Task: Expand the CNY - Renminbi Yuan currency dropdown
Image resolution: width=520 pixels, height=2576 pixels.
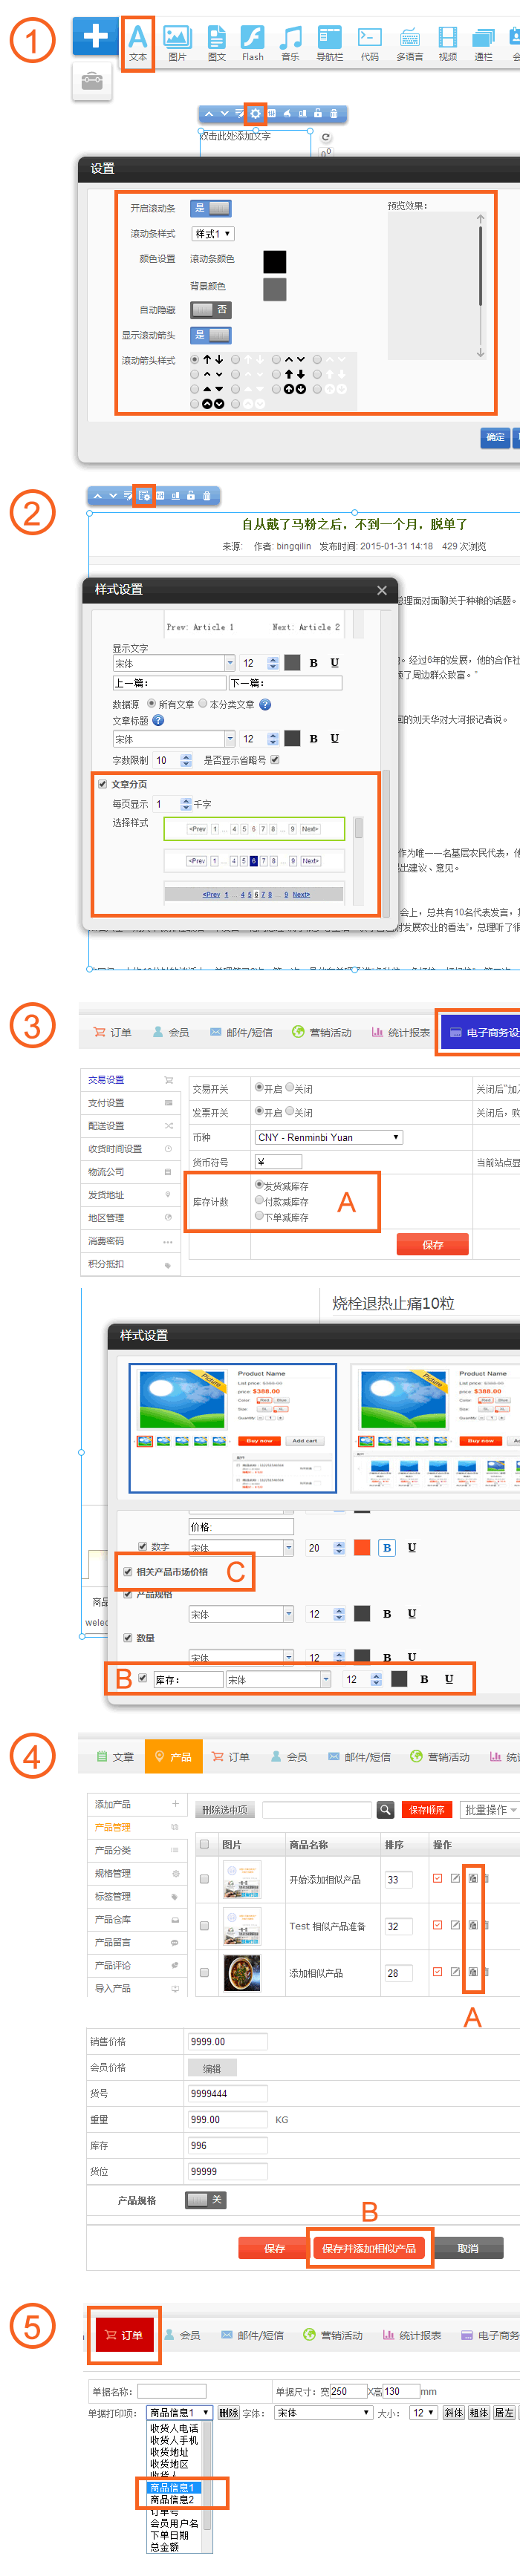Action: [328, 1138]
